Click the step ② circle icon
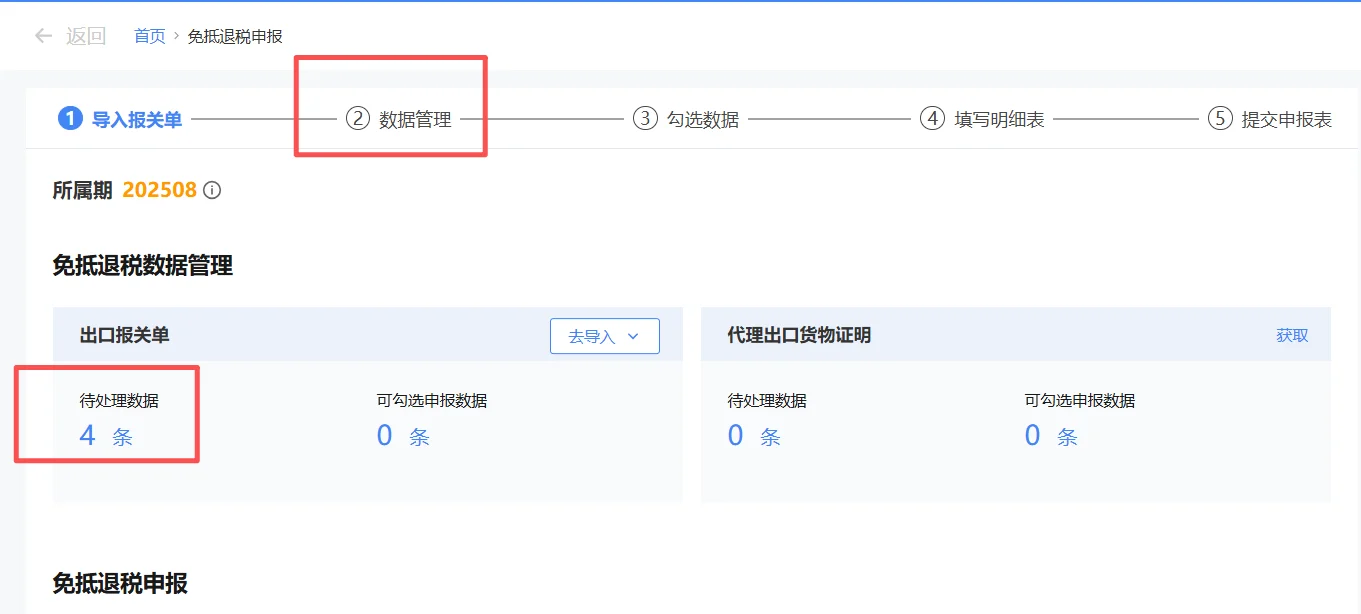The image size is (1361, 614). [355, 118]
